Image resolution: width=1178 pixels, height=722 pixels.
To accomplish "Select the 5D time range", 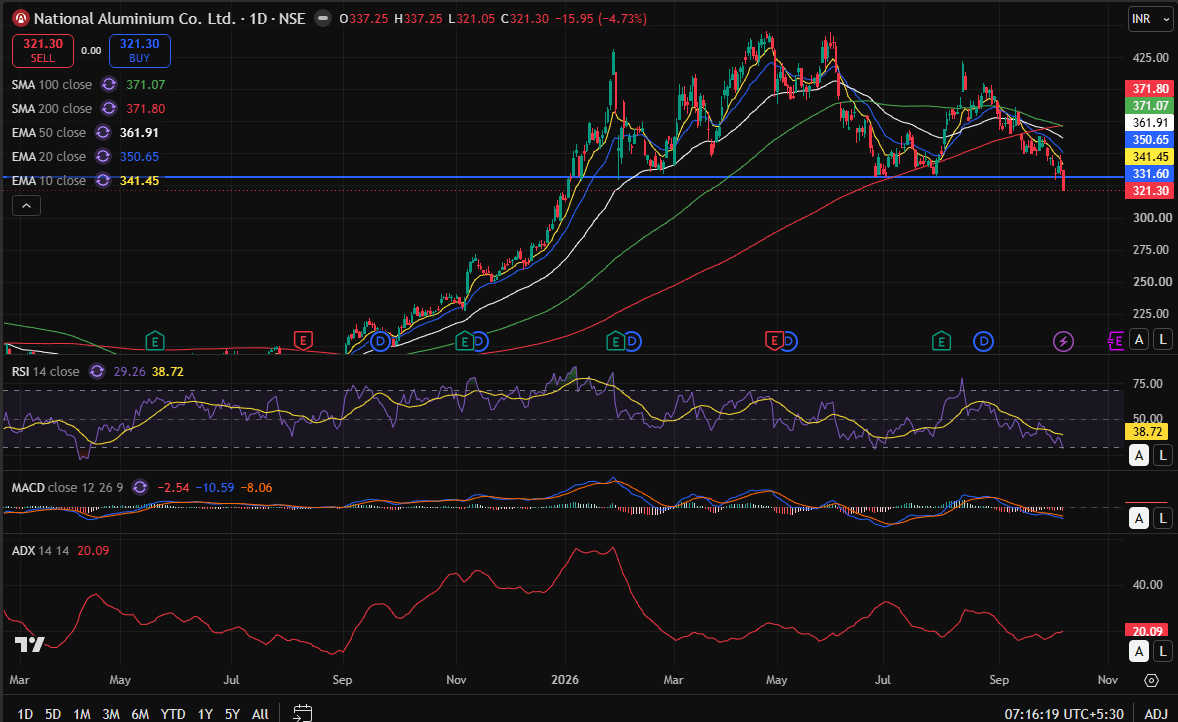I will pyautogui.click(x=53, y=714).
